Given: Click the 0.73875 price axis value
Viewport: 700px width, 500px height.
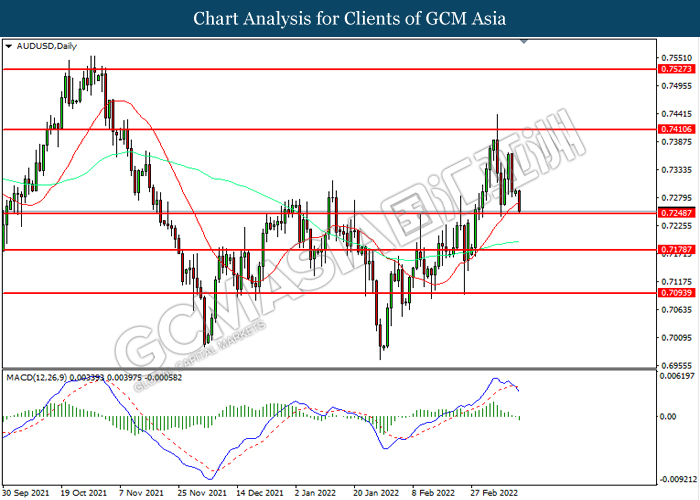Looking at the screenshot, I should pyautogui.click(x=677, y=142).
